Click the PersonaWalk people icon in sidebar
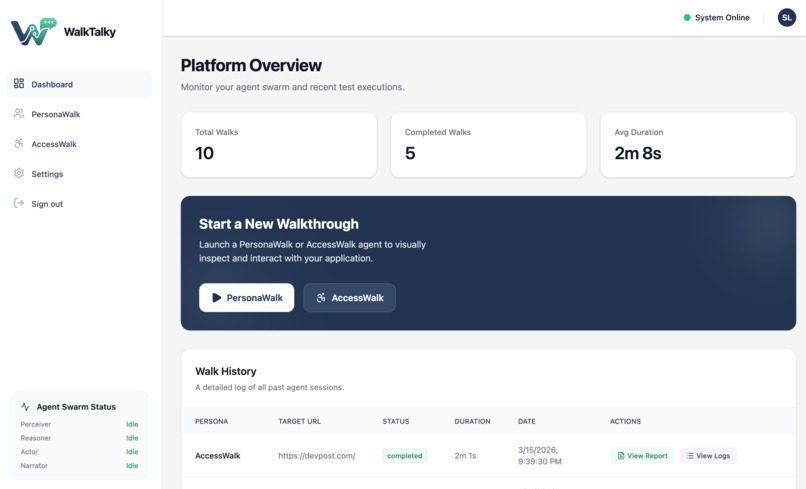 [19, 113]
